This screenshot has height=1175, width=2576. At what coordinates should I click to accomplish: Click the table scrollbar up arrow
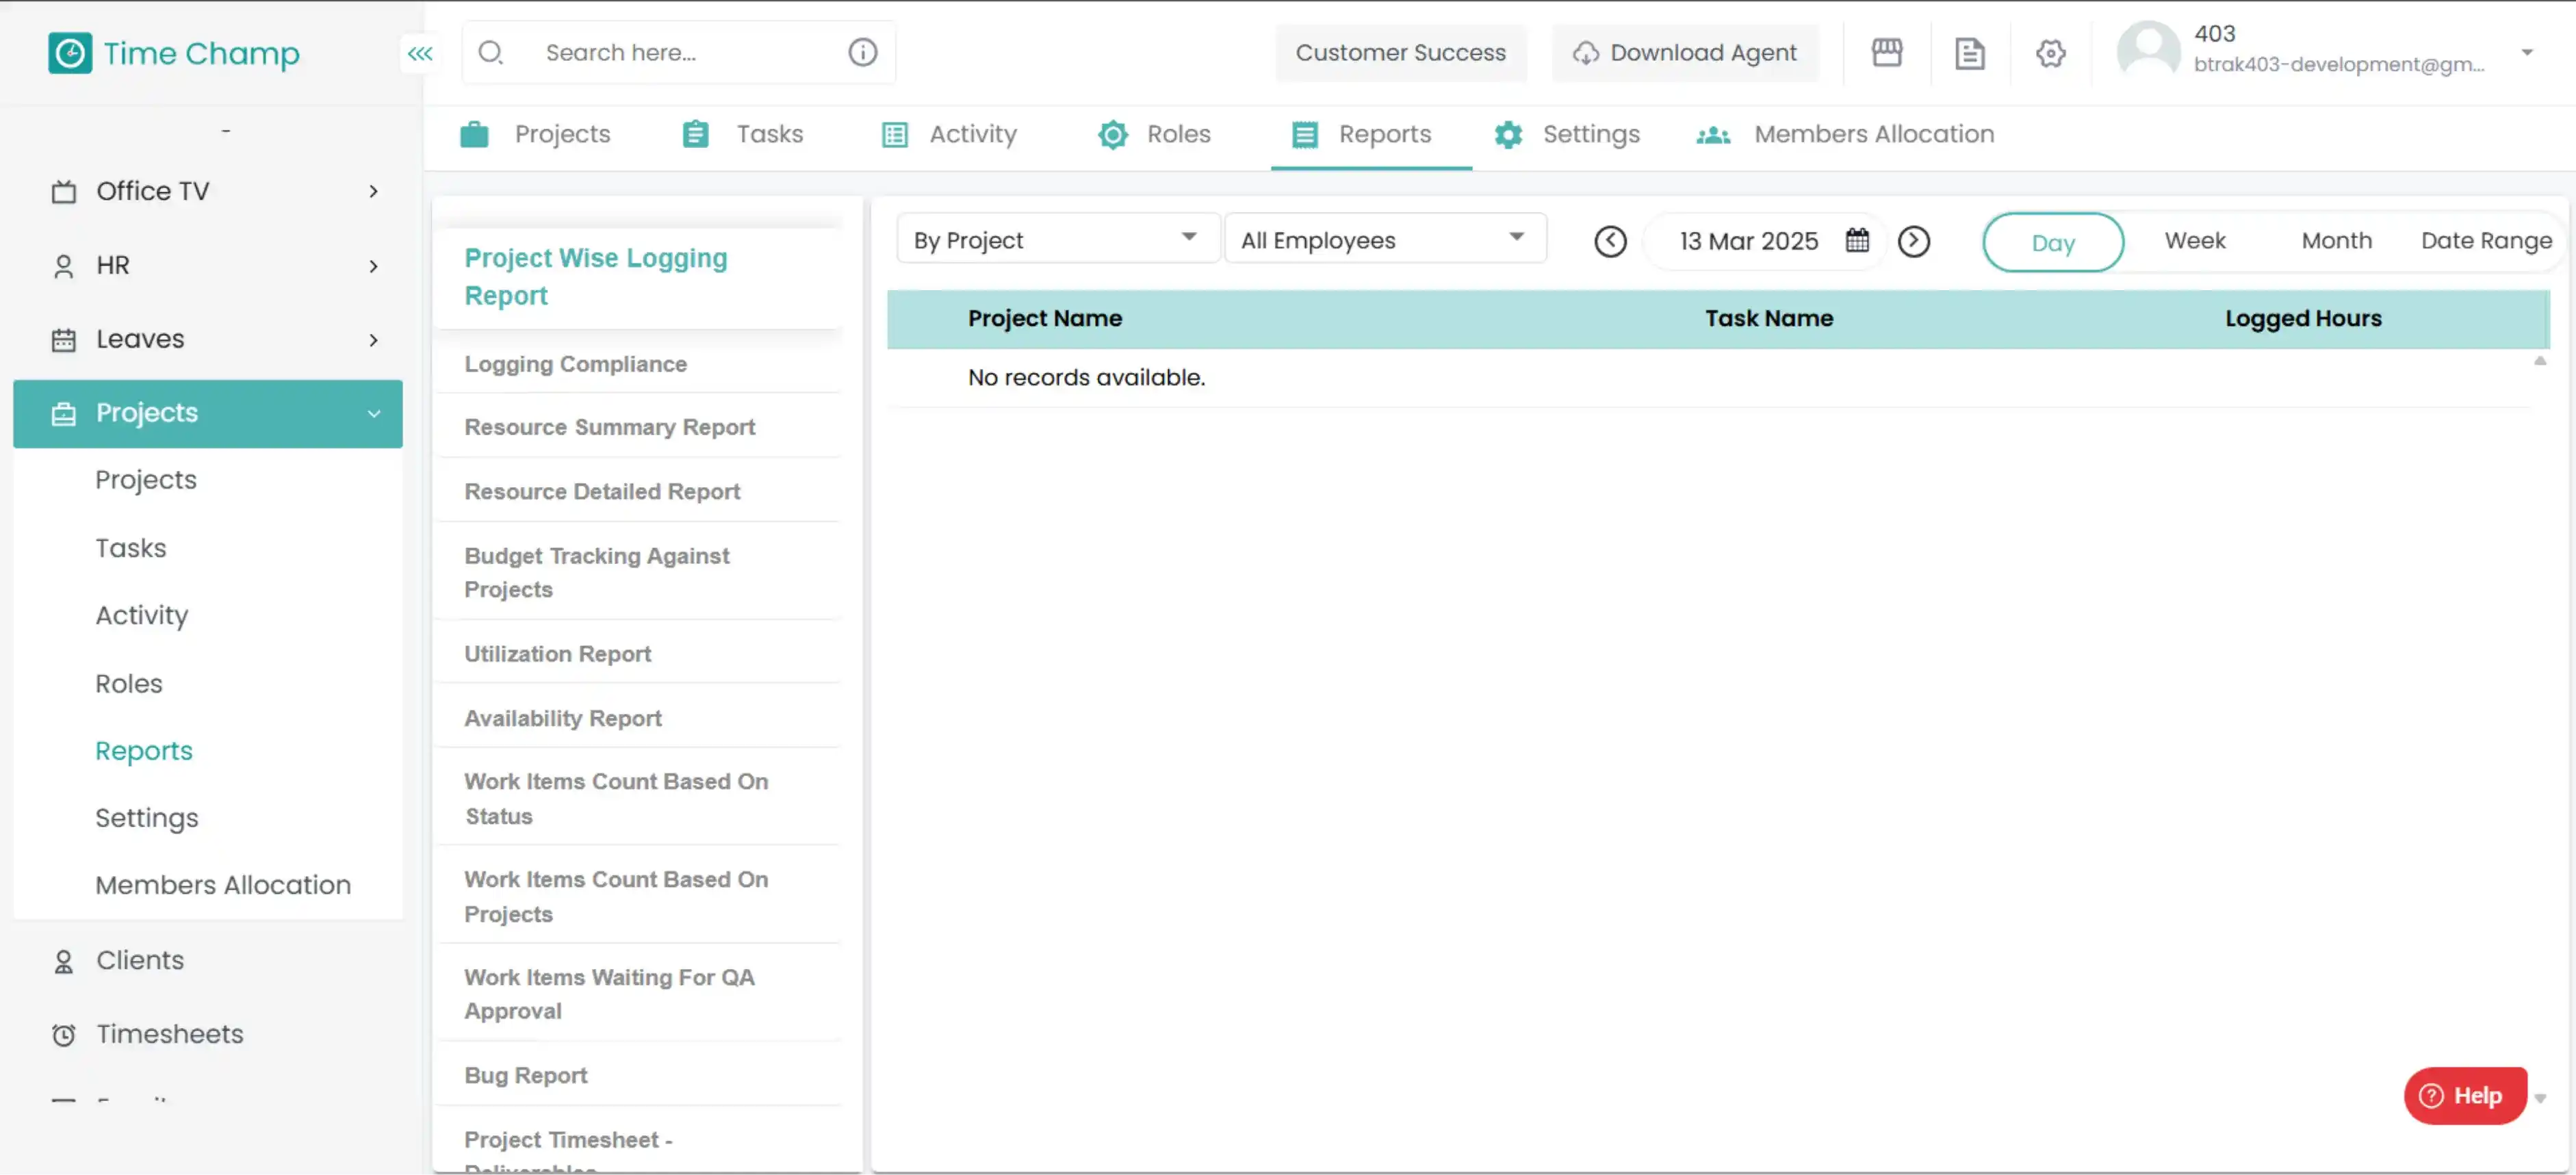(x=2539, y=361)
